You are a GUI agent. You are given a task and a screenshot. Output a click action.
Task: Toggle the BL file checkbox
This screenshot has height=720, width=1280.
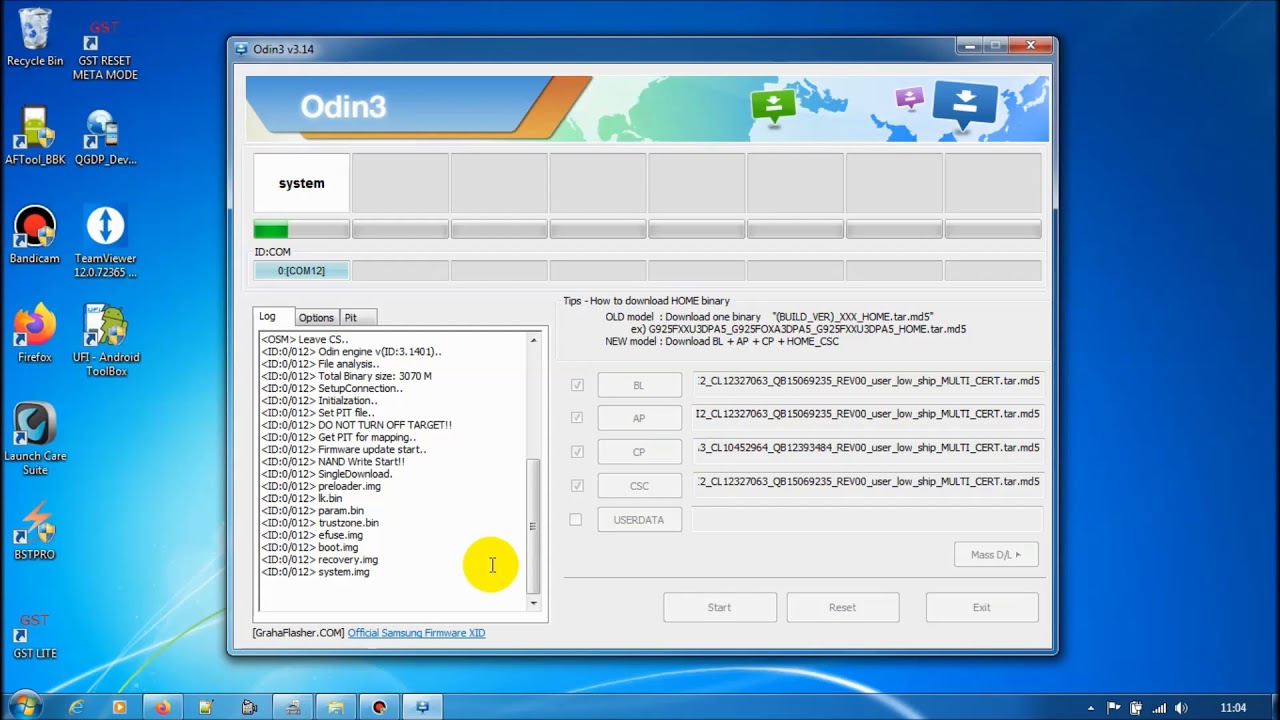click(577, 385)
